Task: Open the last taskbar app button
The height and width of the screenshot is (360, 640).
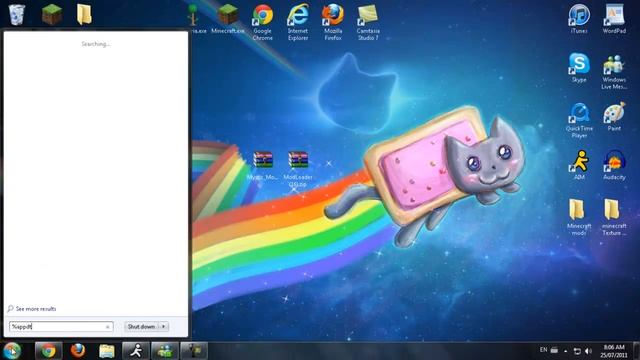Action: click(x=194, y=351)
